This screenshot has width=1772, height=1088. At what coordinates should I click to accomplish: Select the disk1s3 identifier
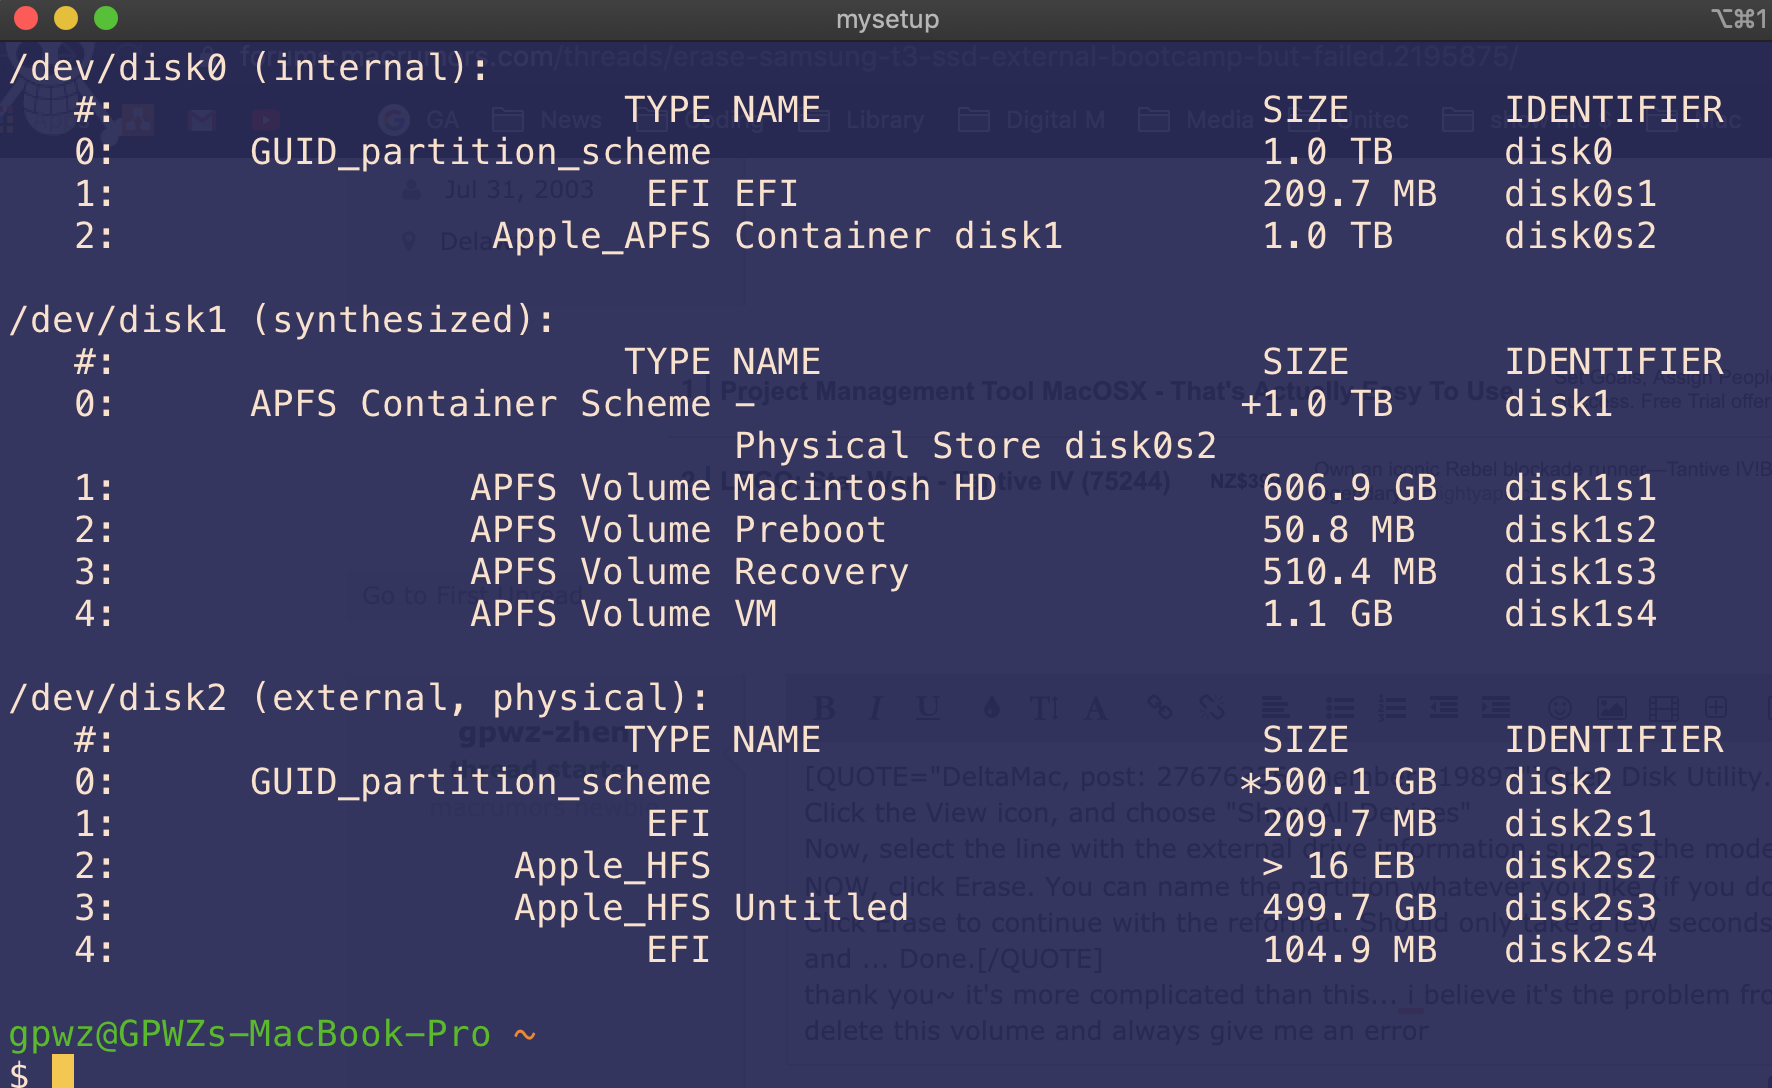pyautogui.click(x=1581, y=572)
